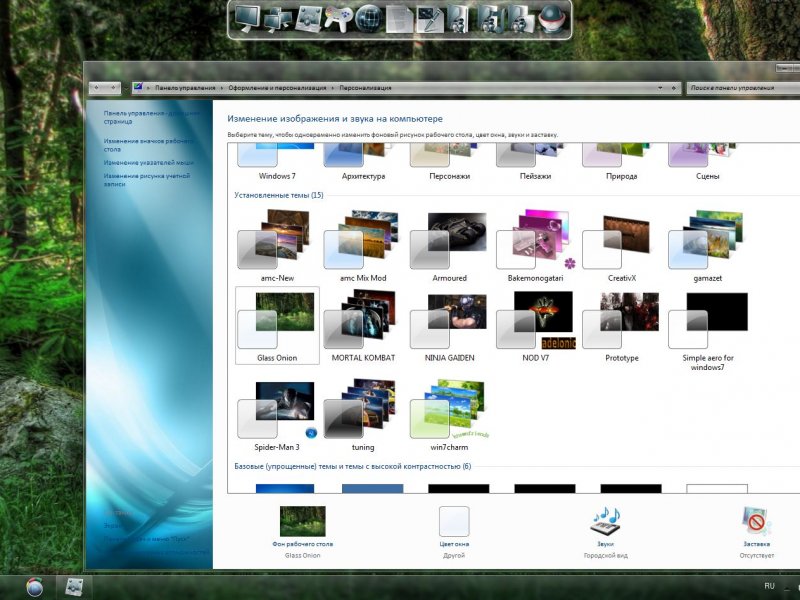
Task: Expand the address bar history dropdown
Action: (660, 88)
